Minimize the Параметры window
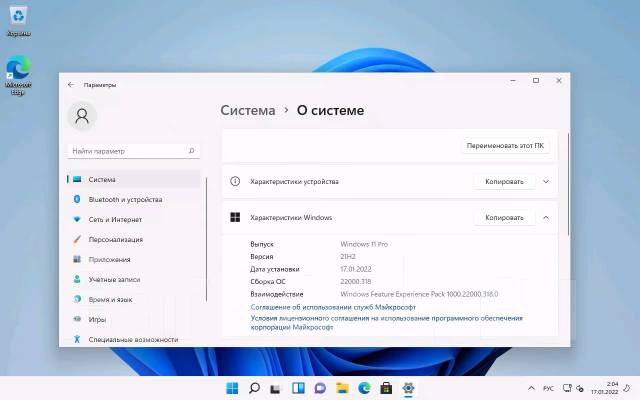 (513, 81)
